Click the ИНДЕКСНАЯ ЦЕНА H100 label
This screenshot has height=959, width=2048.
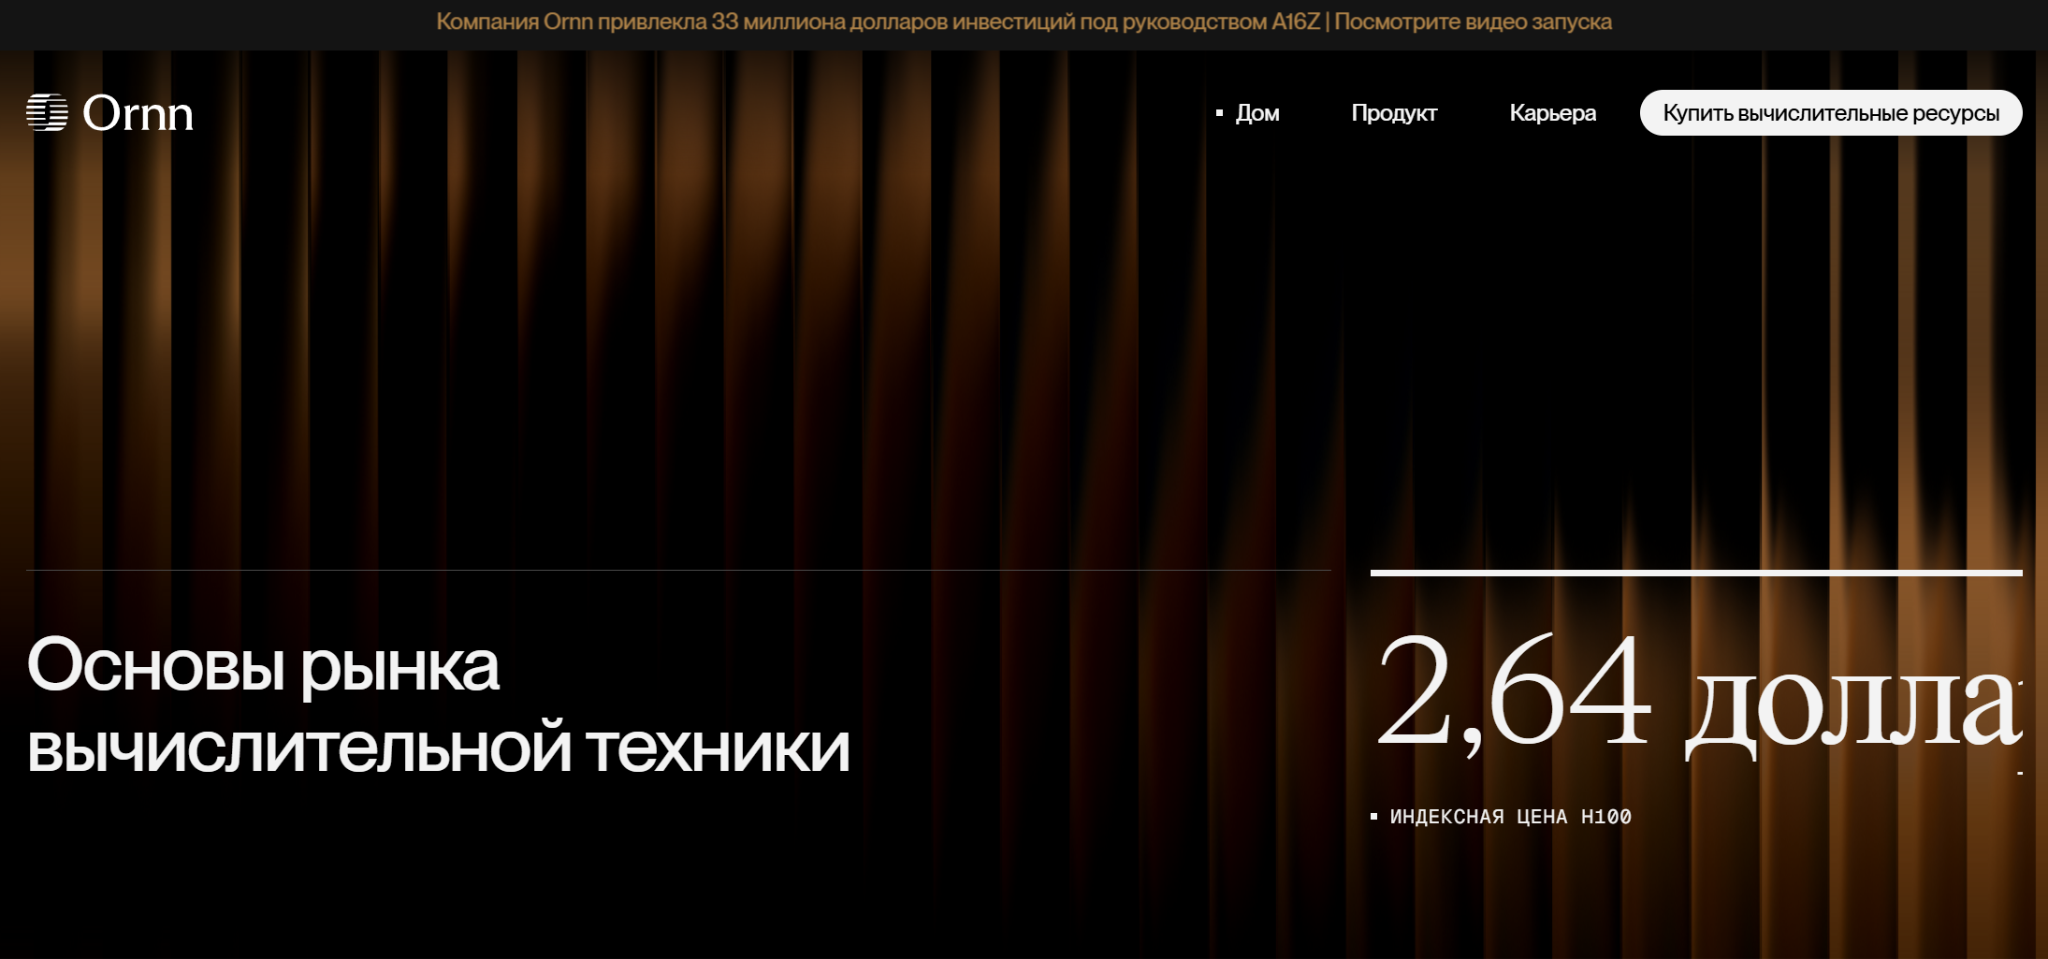[1510, 817]
